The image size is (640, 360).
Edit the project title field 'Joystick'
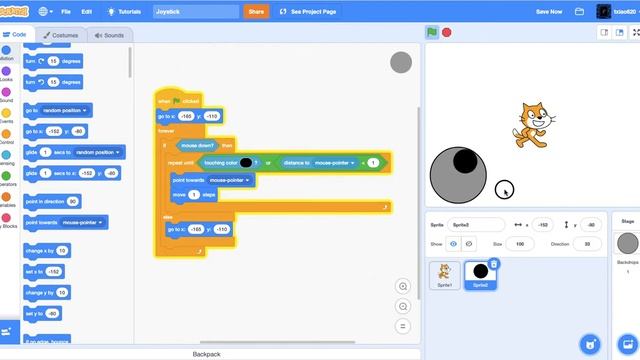click(196, 11)
